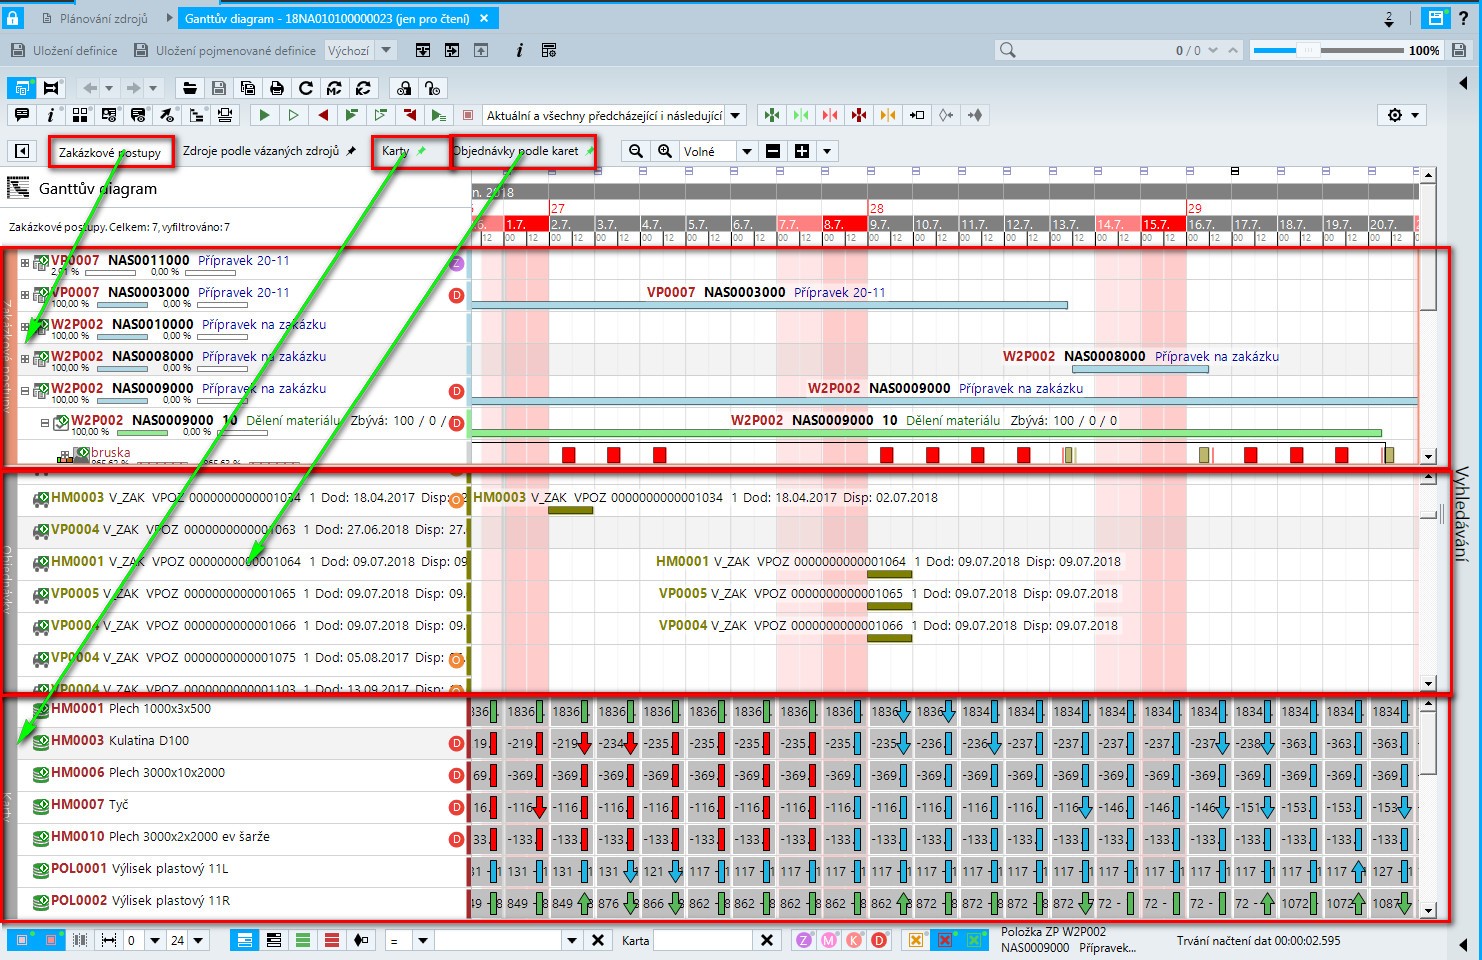Viewport: 1482px width, 960px height.
Task: Click the padlock lock icon
Action: 13,18
